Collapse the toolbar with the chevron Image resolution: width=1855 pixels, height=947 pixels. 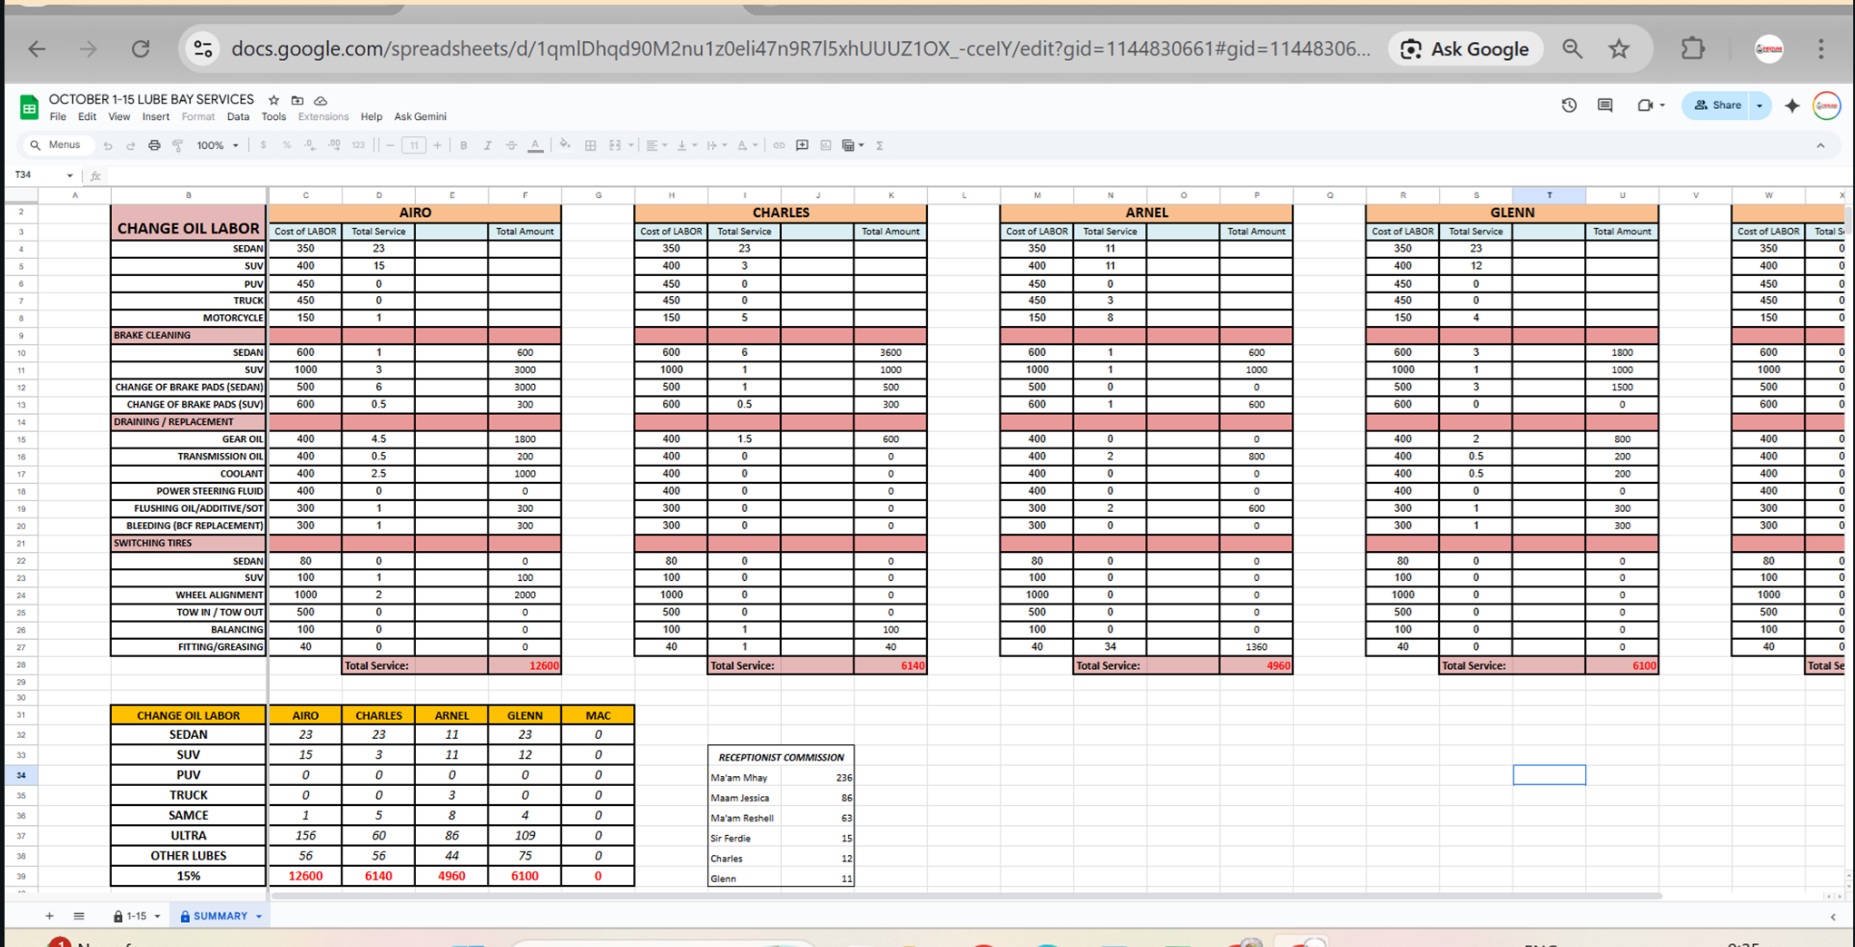[x=1820, y=146]
